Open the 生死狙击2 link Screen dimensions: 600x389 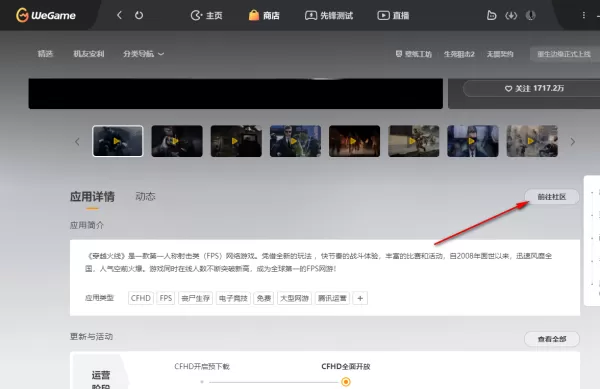point(459,54)
